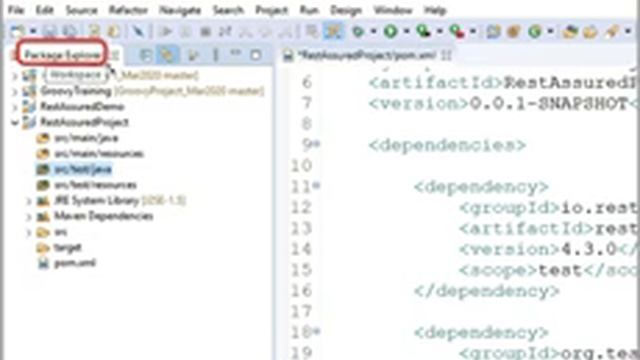The height and width of the screenshot is (360, 640).
Task: Select pom.xml in Package Explorer
Action: [75, 263]
